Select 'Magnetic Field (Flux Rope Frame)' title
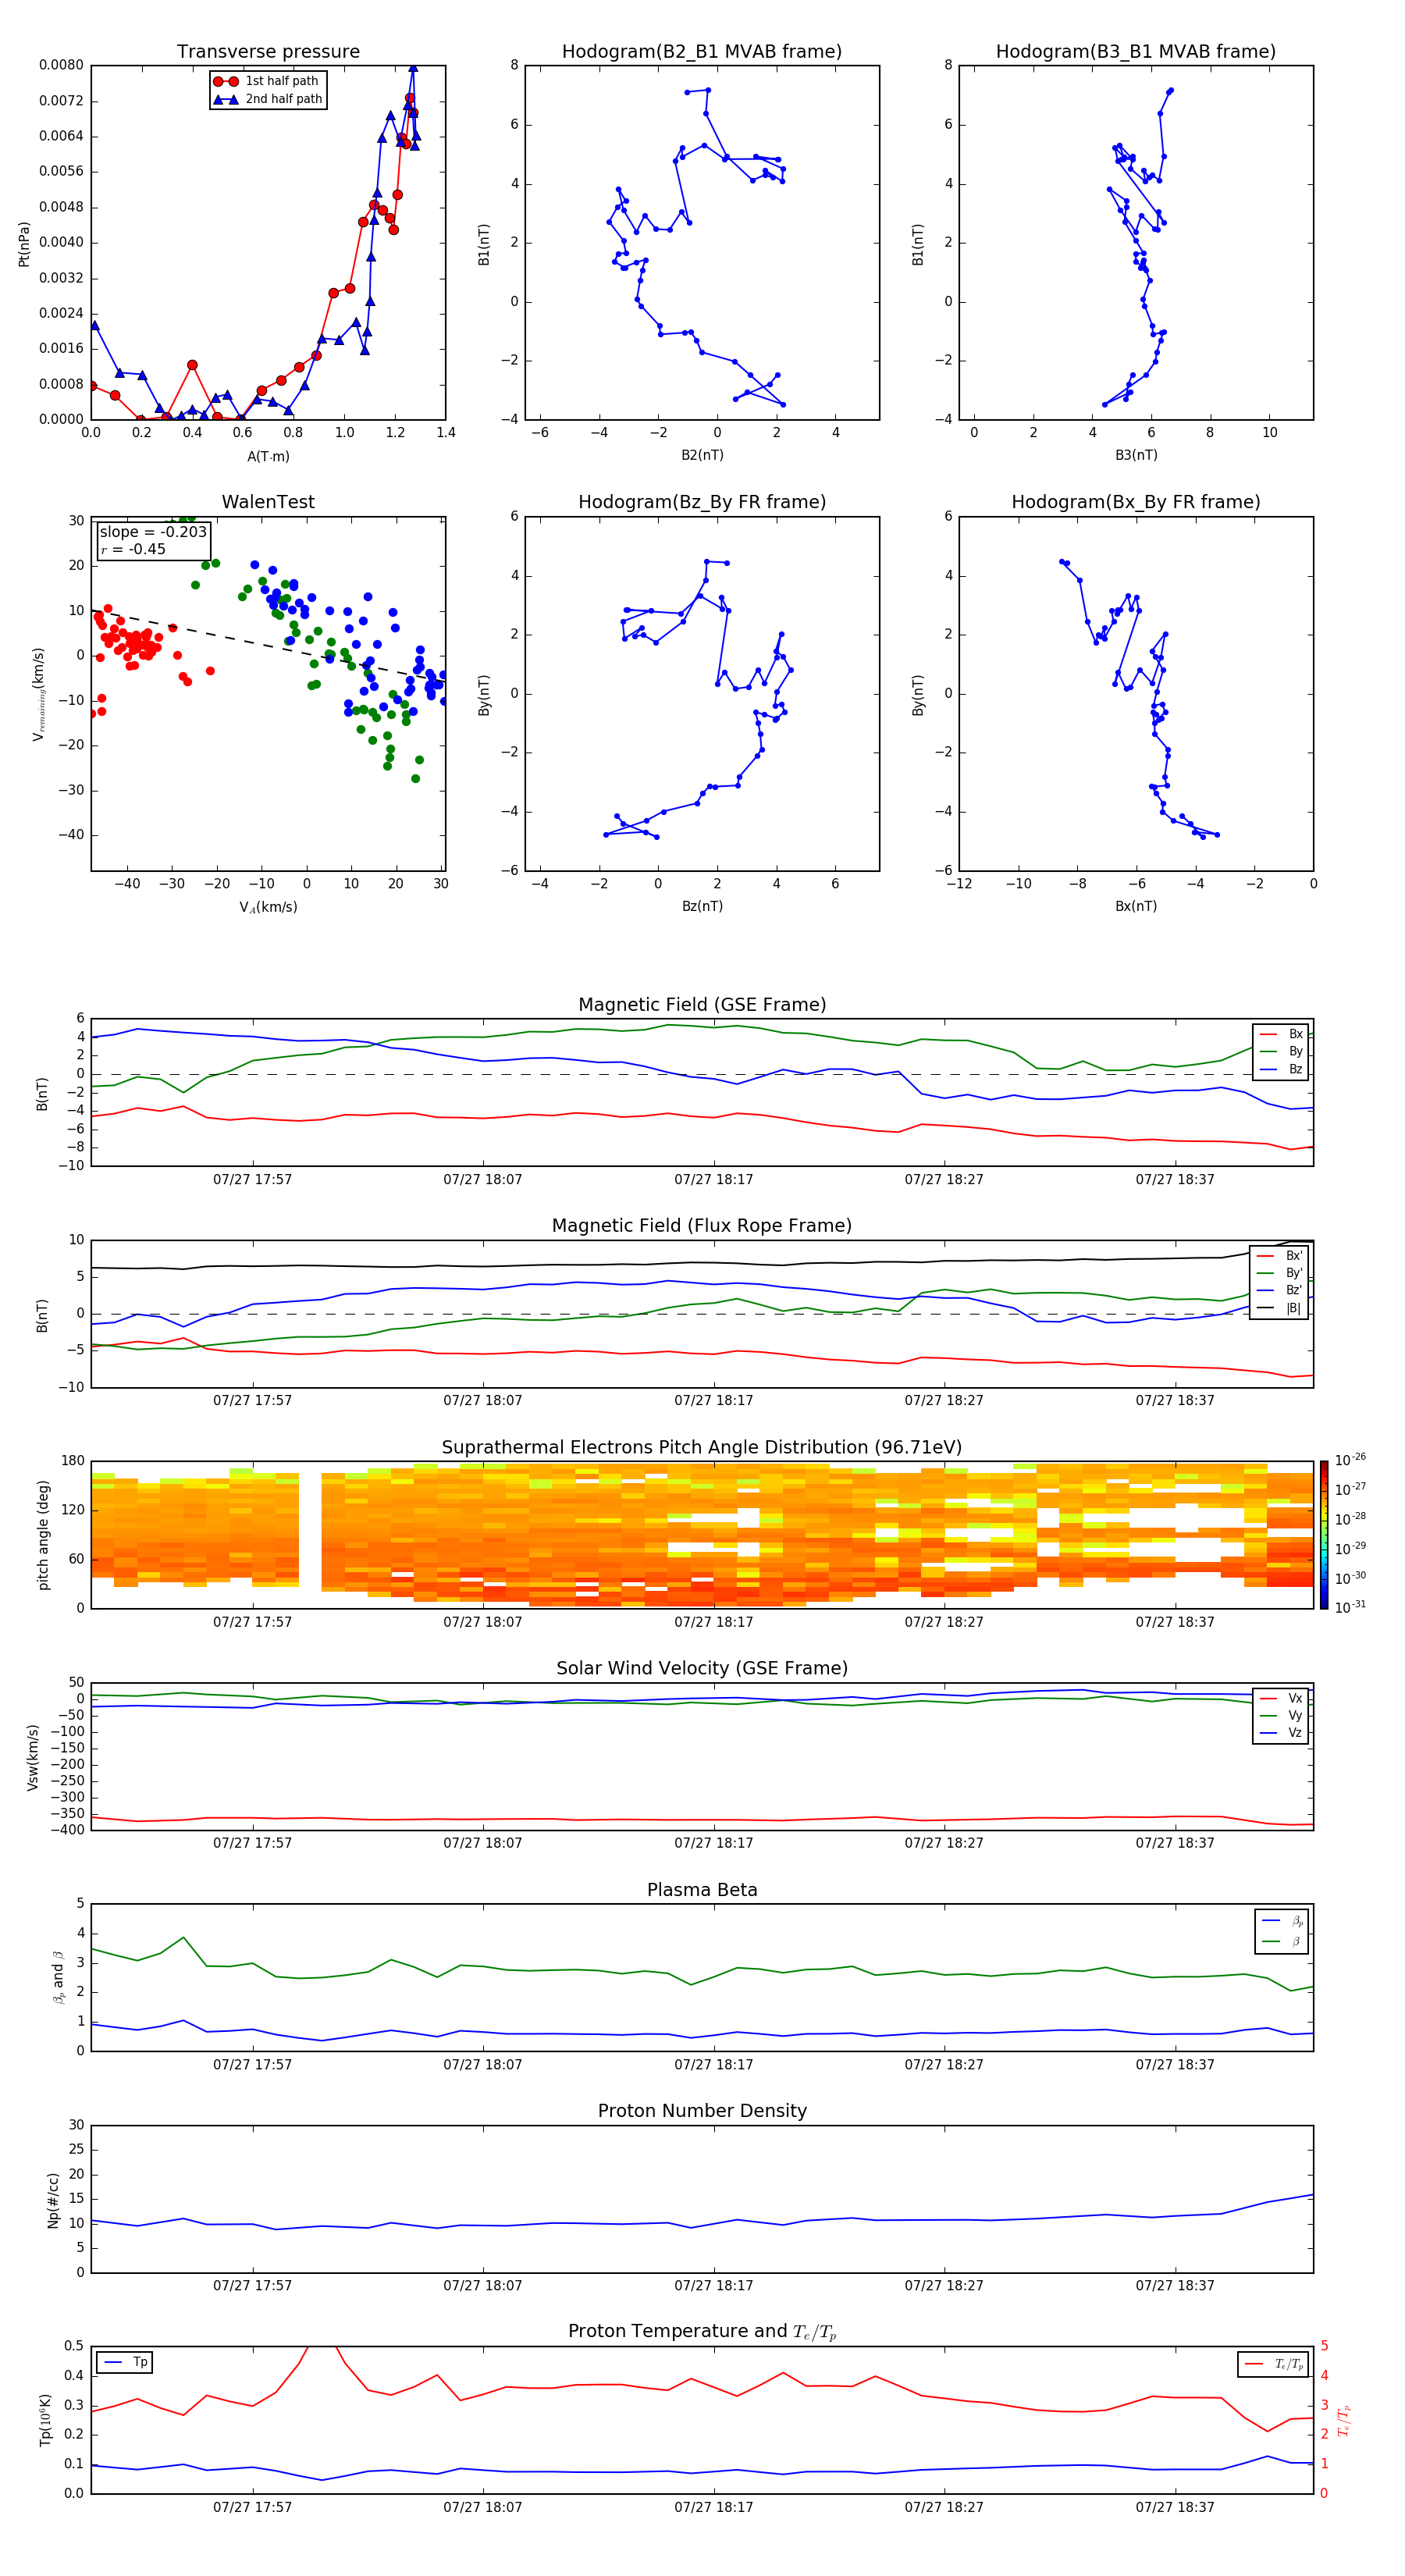 tap(702, 1226)
